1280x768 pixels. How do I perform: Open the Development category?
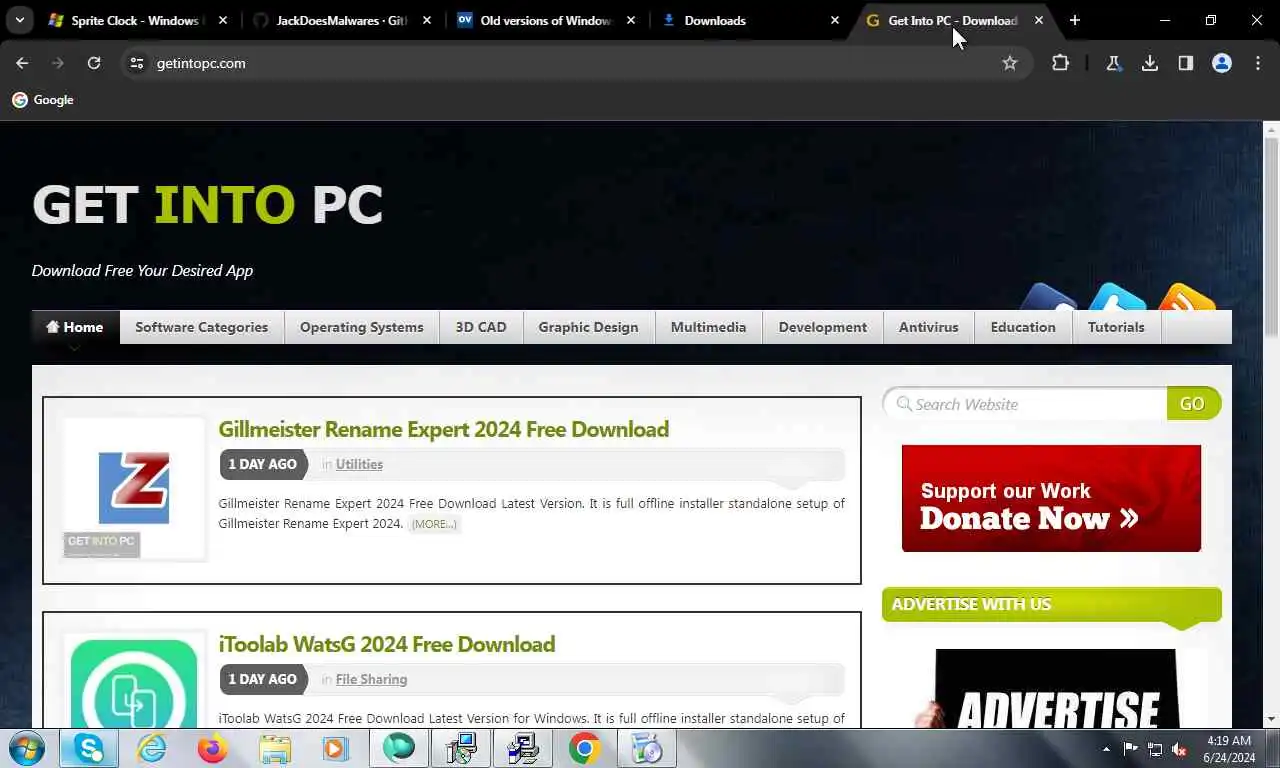pyautogui.click(x=823, y=327)
